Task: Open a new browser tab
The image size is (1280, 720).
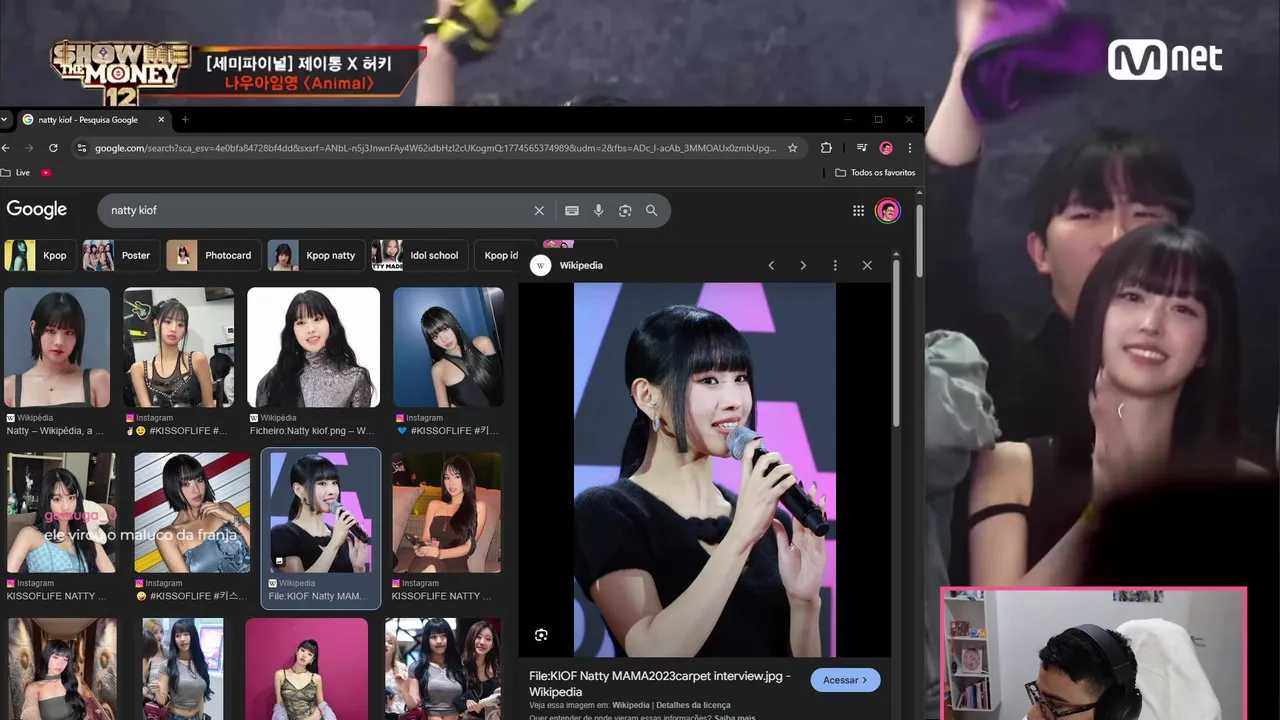Action: point(185,119)
